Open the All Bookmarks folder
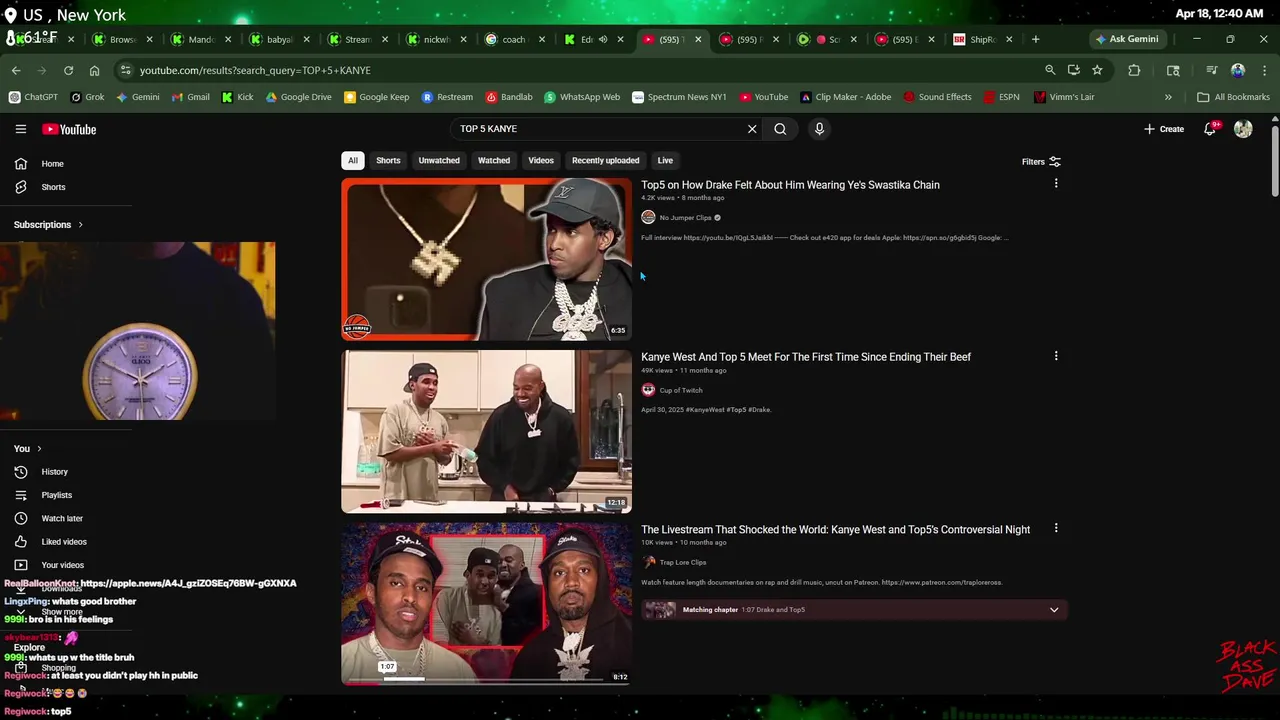1280x720 pixels. point(1233,97)
